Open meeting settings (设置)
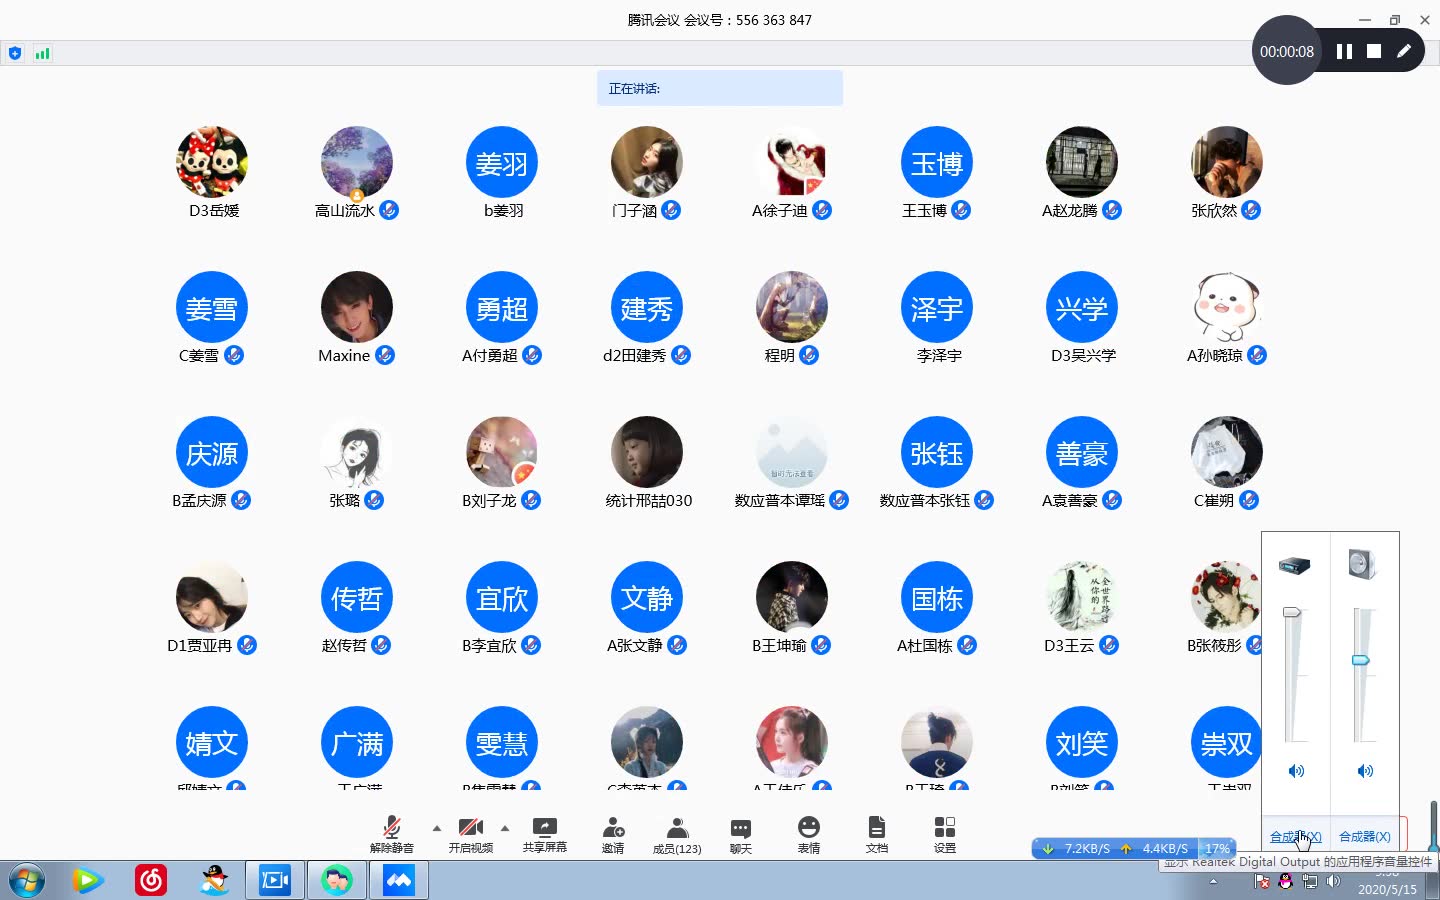Viewport: 1440px width, 900px height. tap(945, 834)
